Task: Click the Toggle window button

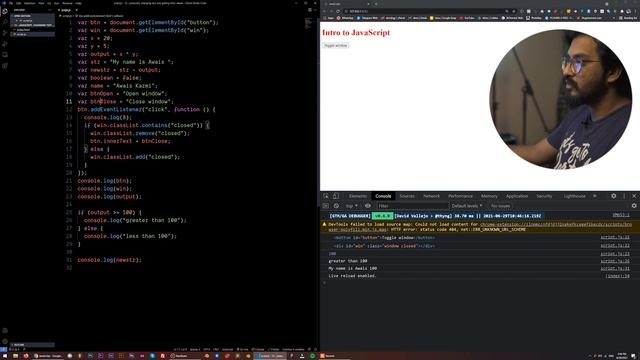Action: click(x=336, y=45)
